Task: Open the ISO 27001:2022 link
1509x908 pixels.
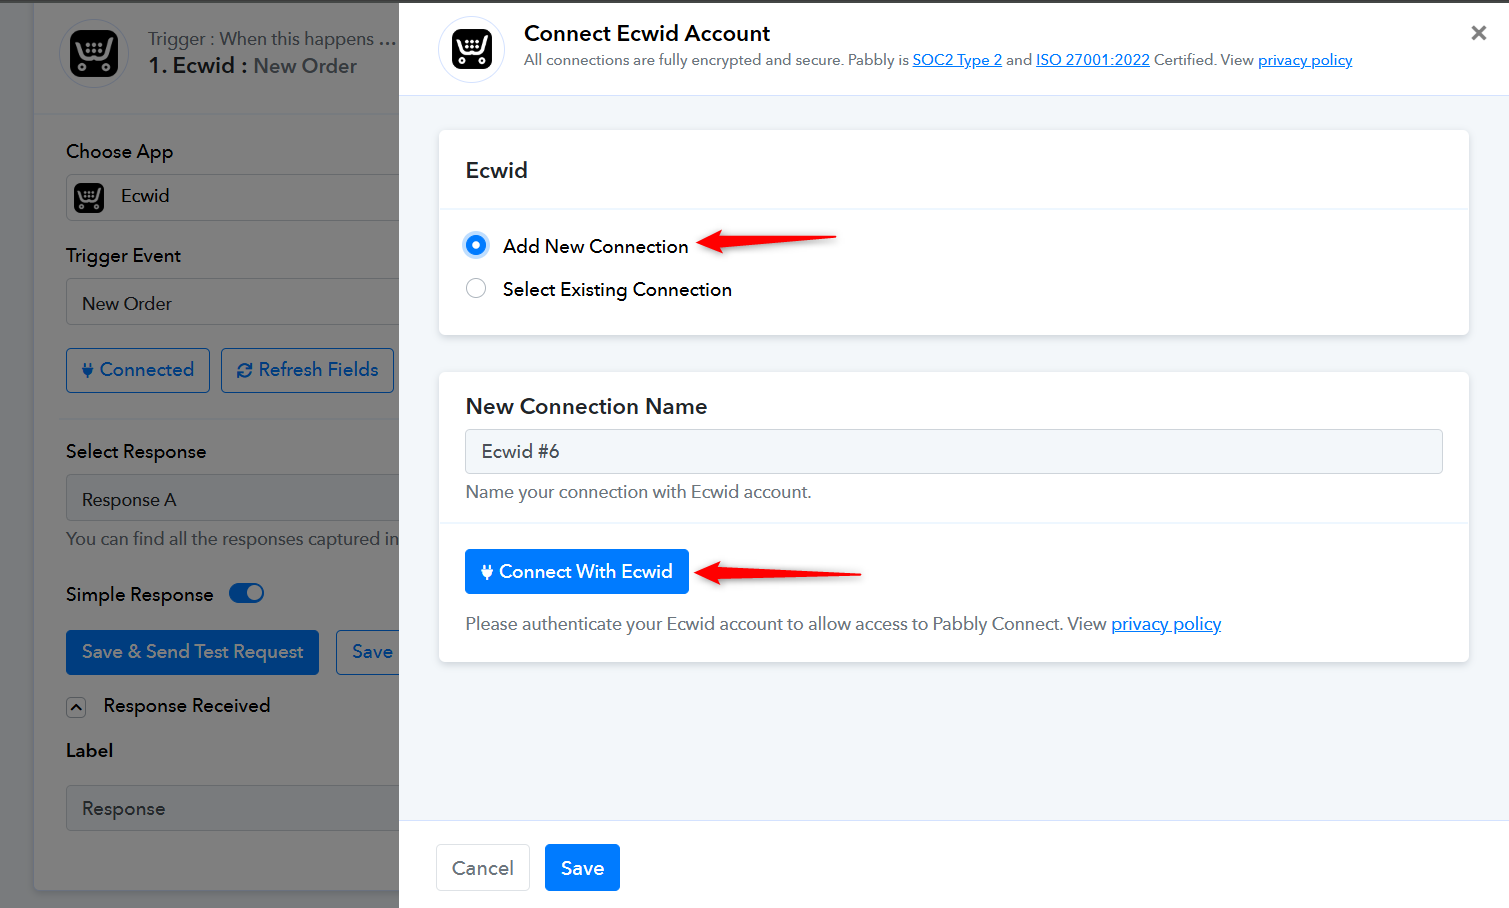Action: click(1093, 60)
